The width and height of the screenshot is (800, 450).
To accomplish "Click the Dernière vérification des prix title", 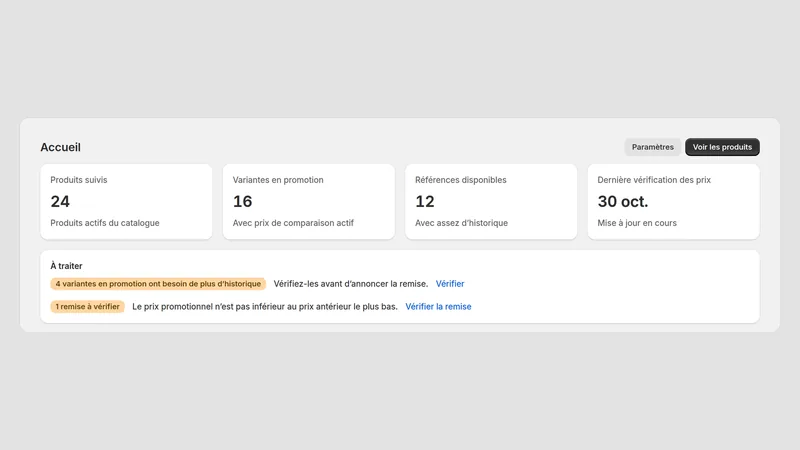I will 654,180.
